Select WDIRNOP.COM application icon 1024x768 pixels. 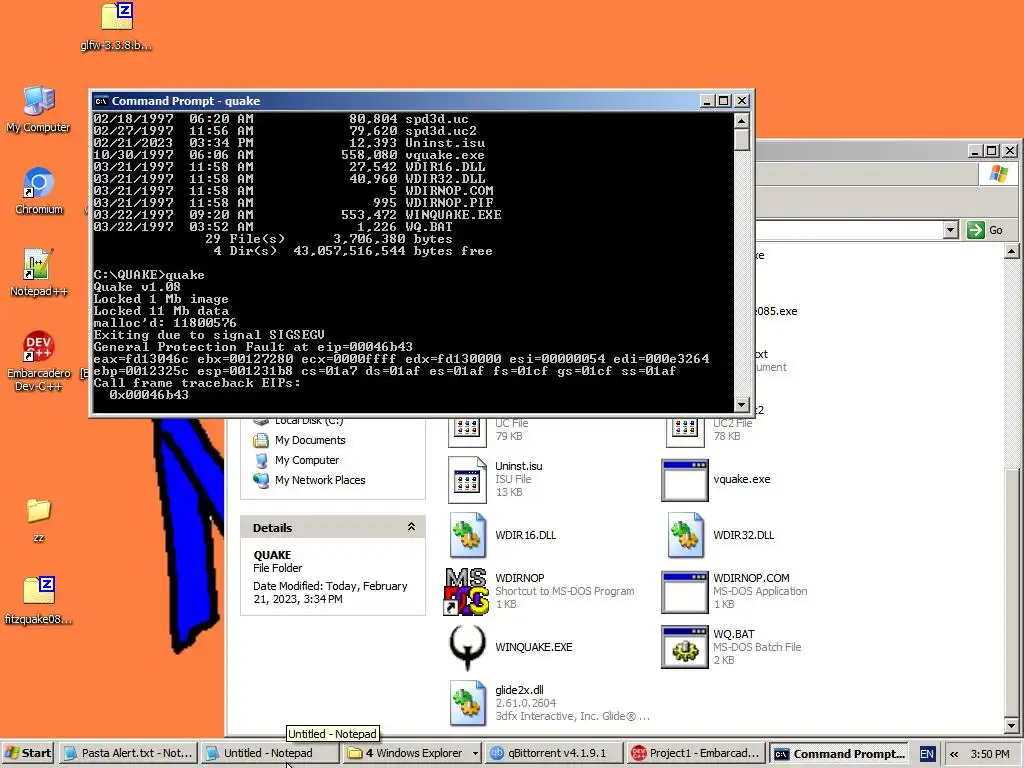pyautogui.click(x=684, y=592)
